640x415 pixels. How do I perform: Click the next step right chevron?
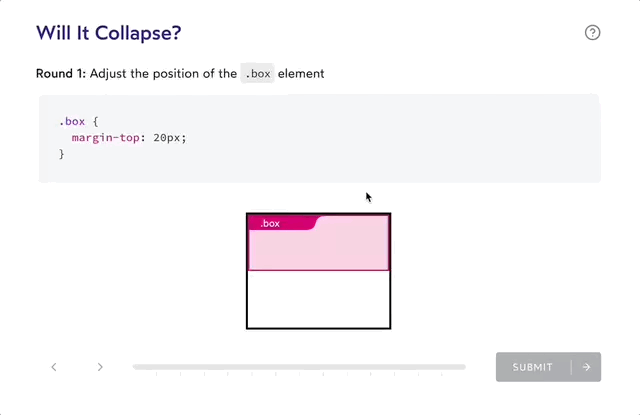[x=100, y=367]
